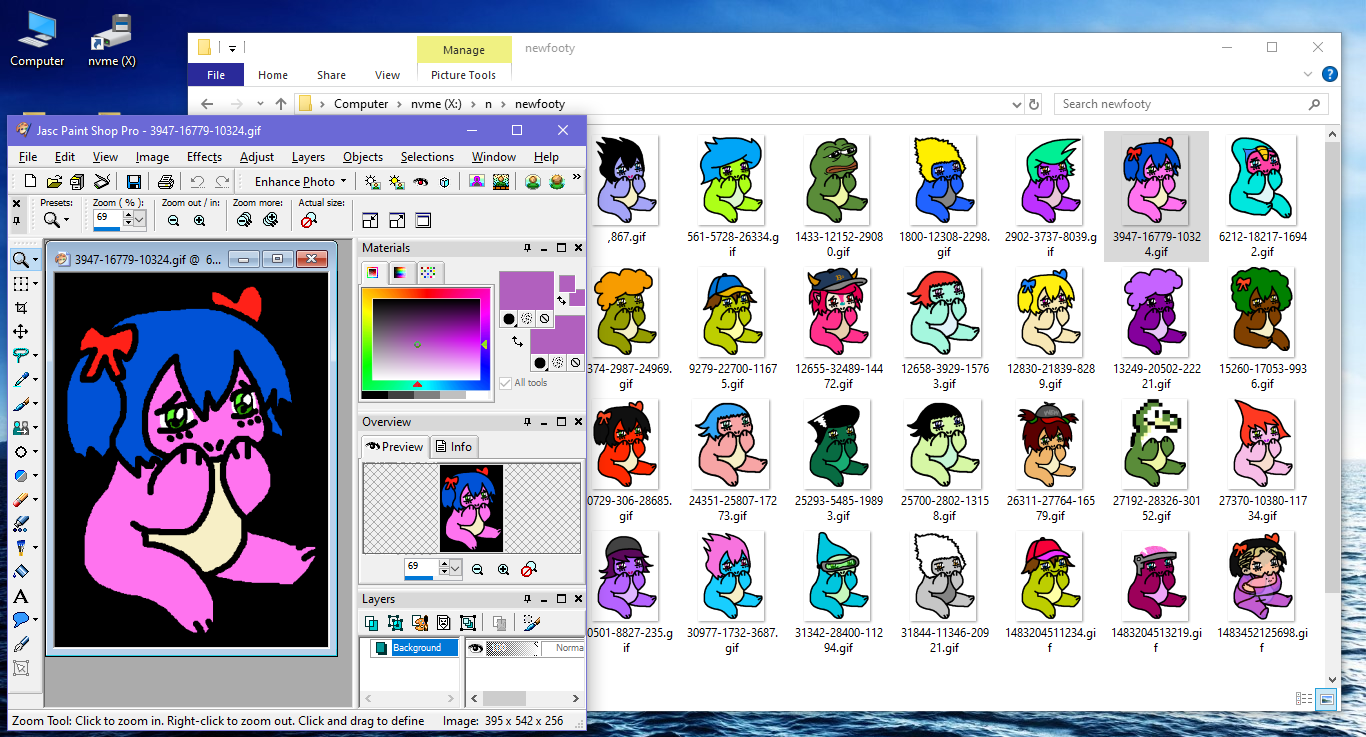Click the Save icon in toolbar
Image resolution: width=1366 pixels, height=737 pixels.
point(133,181)
